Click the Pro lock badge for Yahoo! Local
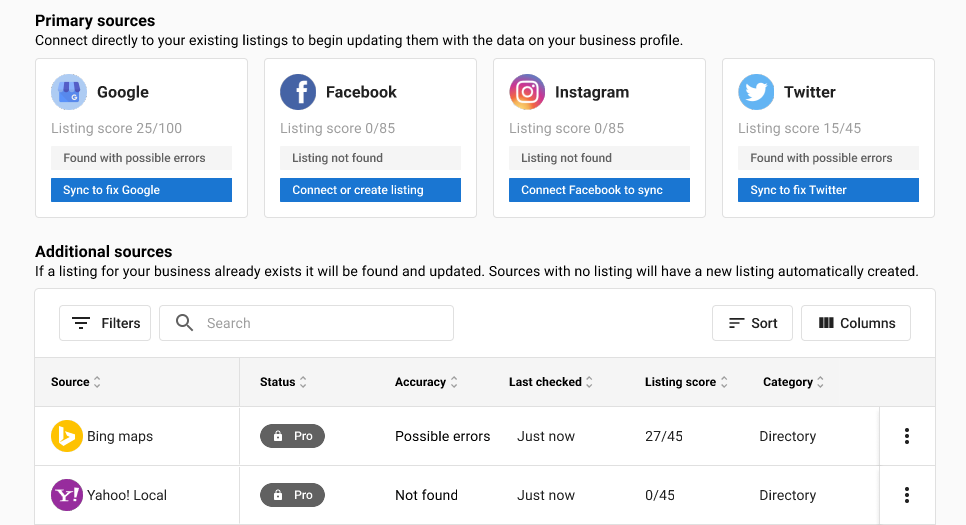Screen dimensions: 966x525 coord(293,495)
